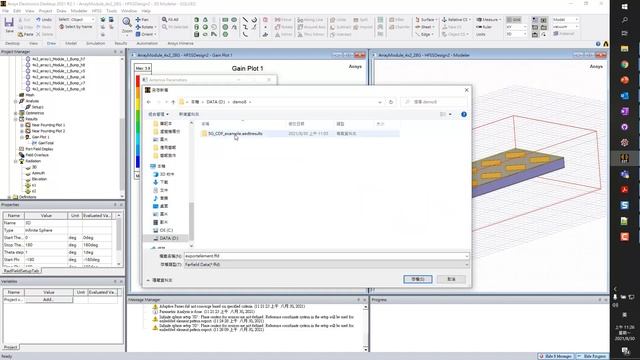
Task: Click the up-one-level arrow in the save dialog
Action: point(173,102)
